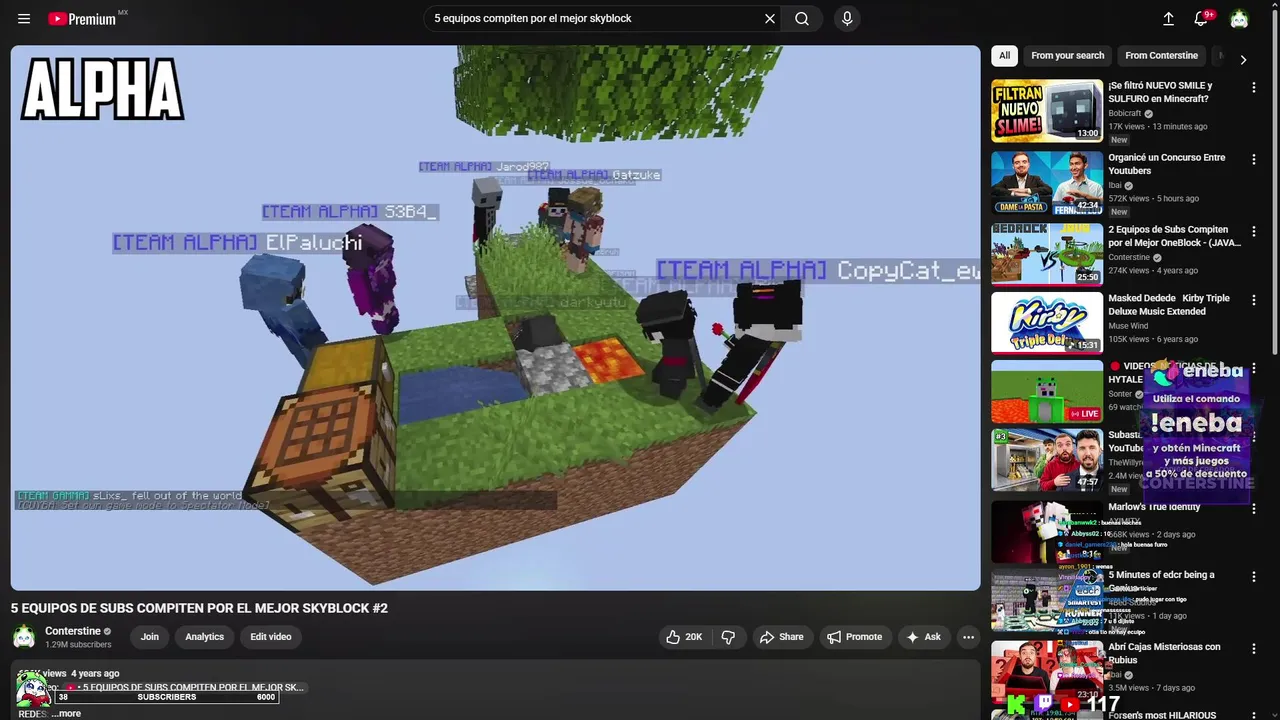Open Abrí Cajas Misteriosas thumbnail
1280x720 pixels.
click(1047, 671)
